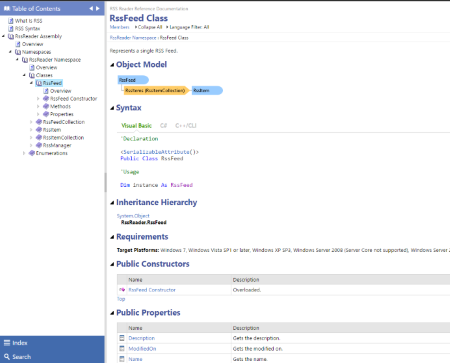Click the icon beside Enumerations
The image size is (450, 363).
32,153
